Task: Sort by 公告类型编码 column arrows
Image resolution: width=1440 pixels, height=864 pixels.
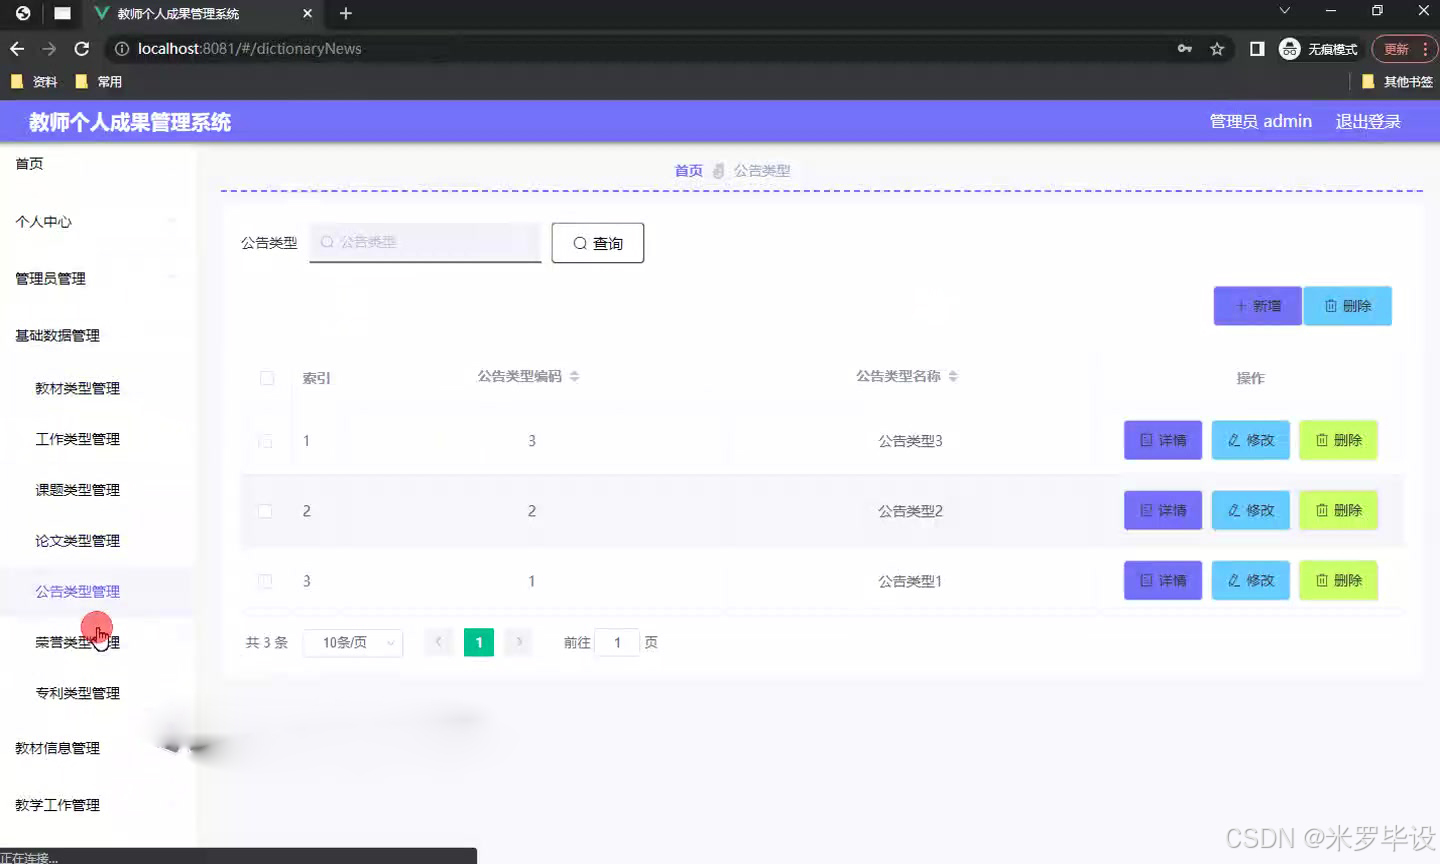Action: [574, 377]
